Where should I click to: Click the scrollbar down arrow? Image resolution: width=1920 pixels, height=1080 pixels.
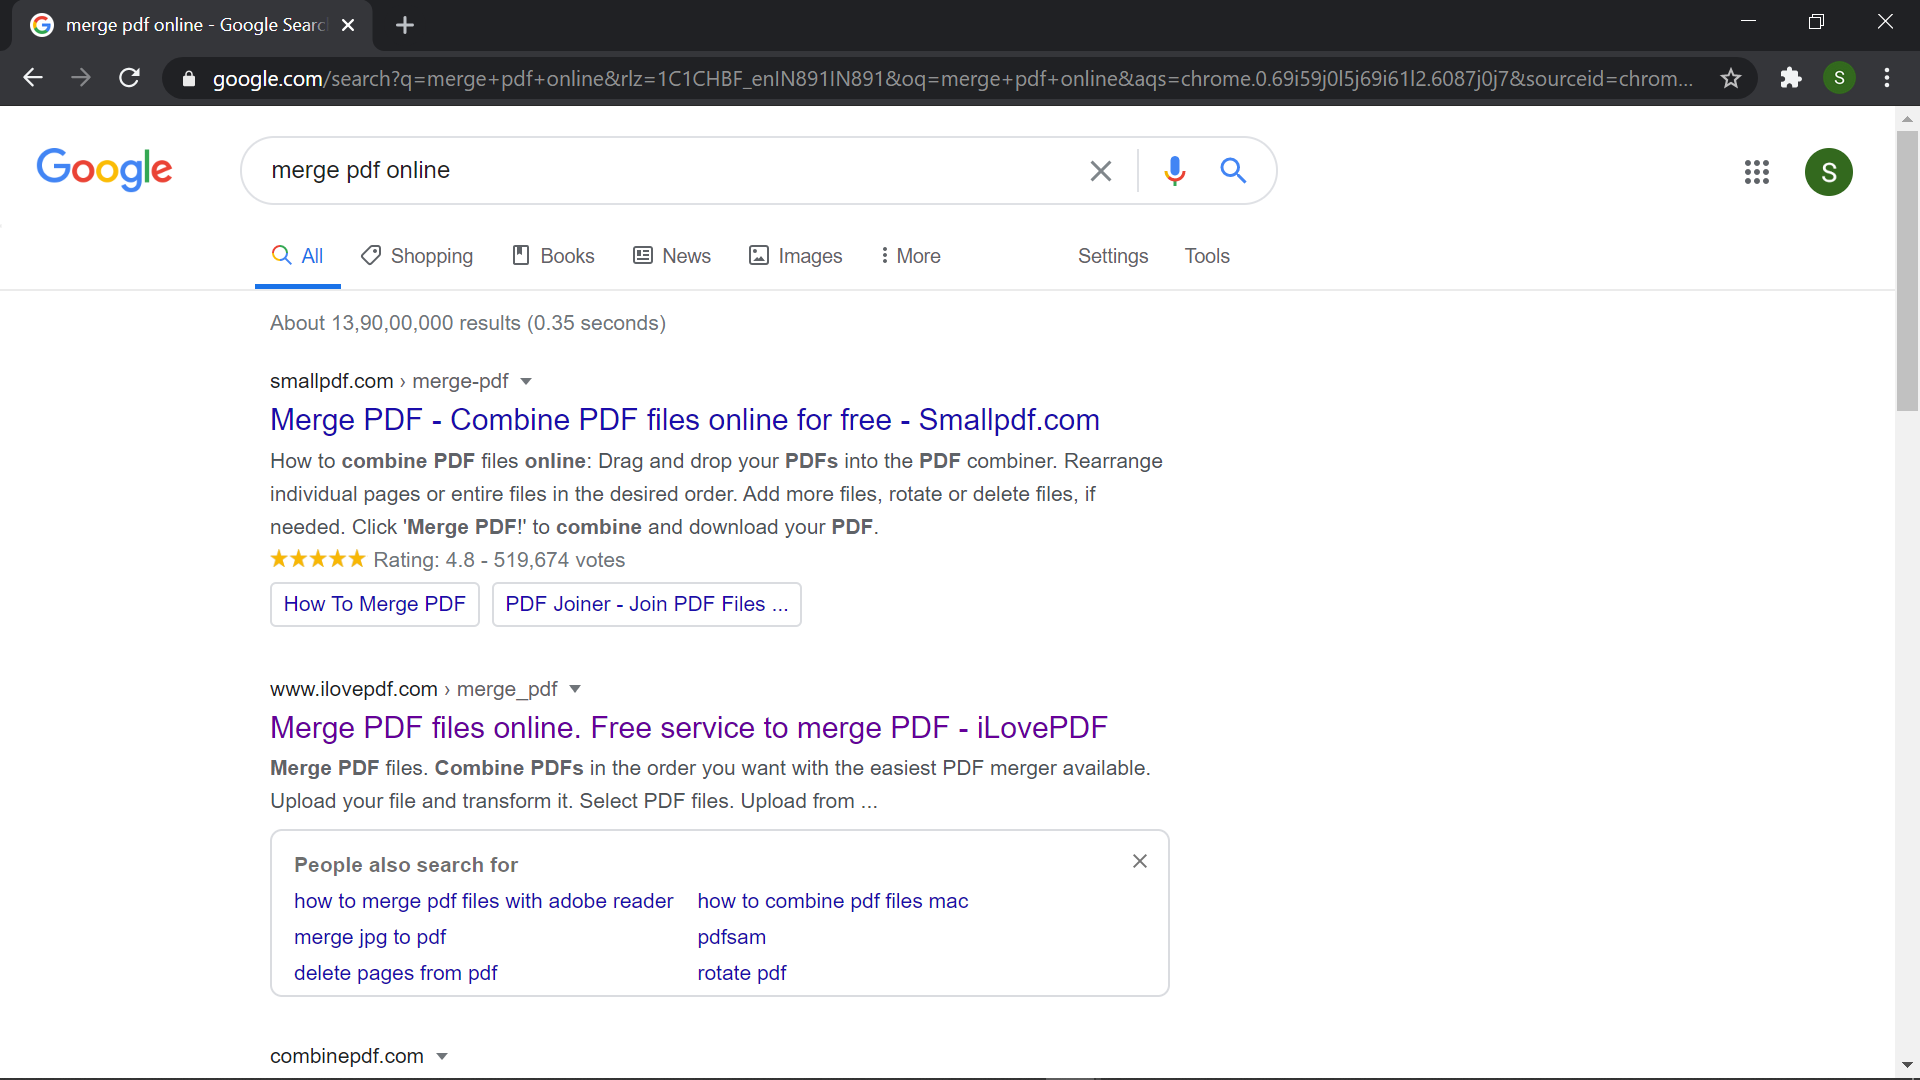tap(1907, 1066)
